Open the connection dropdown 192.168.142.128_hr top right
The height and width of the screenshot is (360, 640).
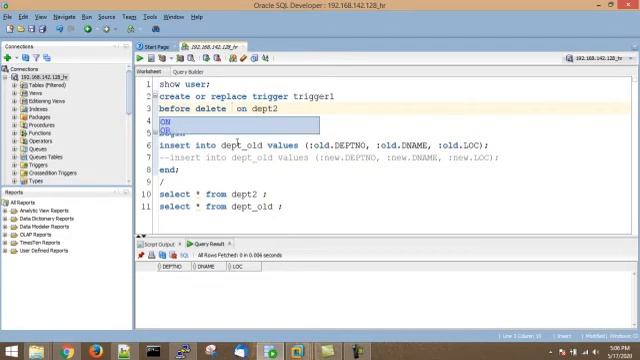[599, 58]
